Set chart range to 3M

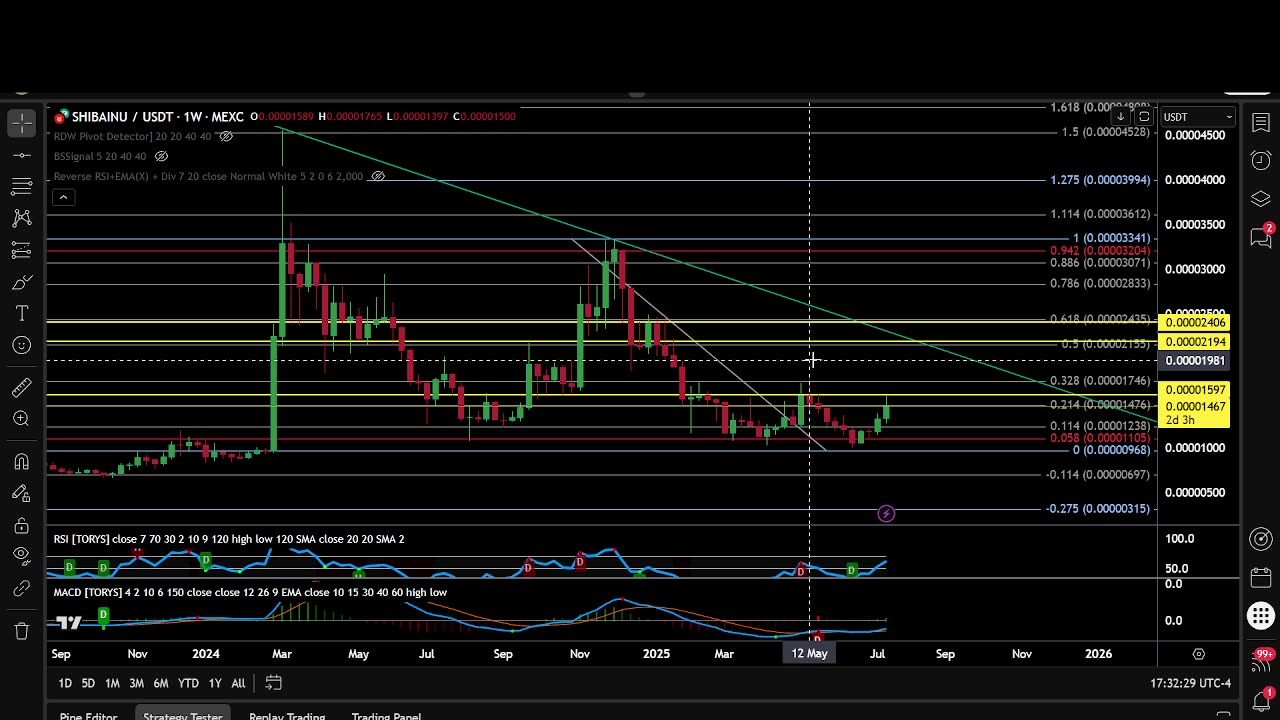(136, 683)
